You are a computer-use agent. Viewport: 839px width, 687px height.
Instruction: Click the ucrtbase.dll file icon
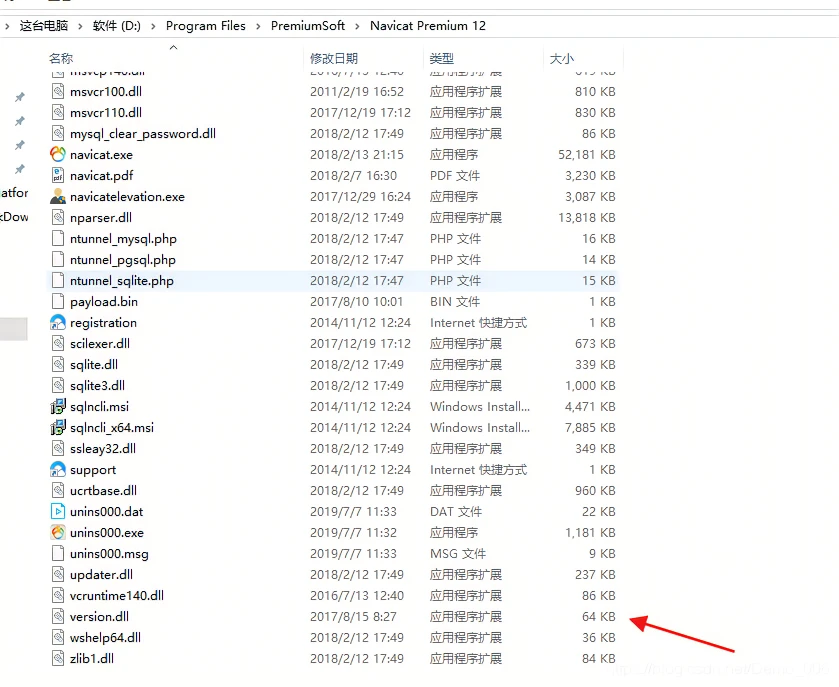58,490
